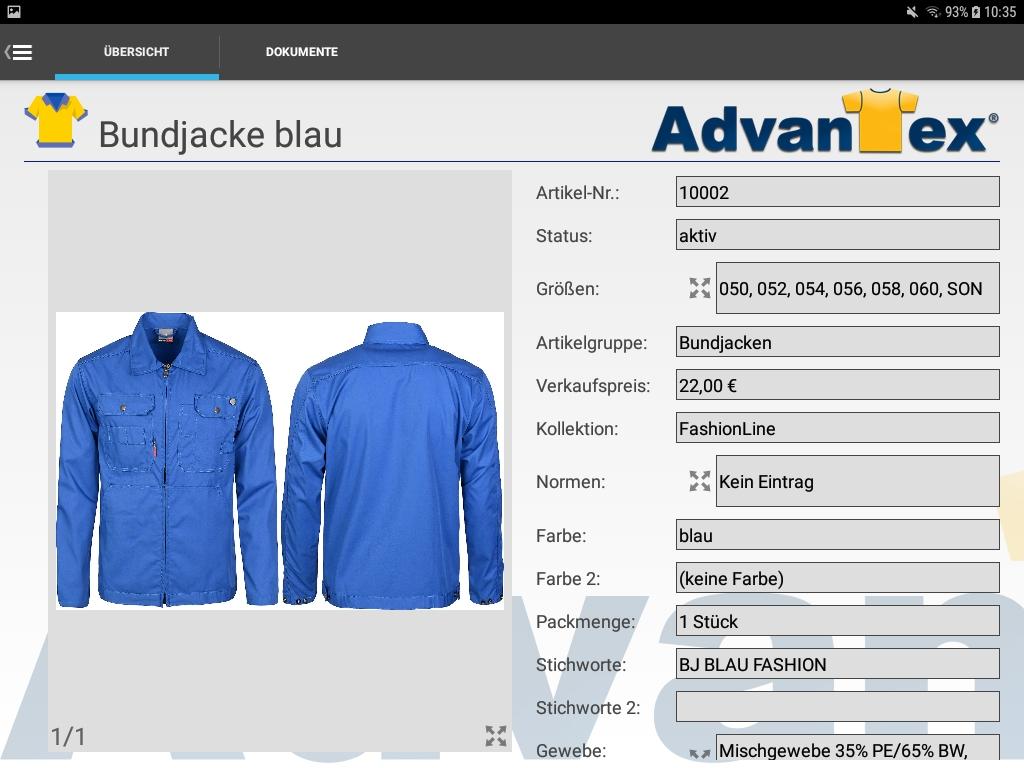Click the AdvanTex logo
The width and height of the screenshot is (1024, 768).
pos(825,122)
